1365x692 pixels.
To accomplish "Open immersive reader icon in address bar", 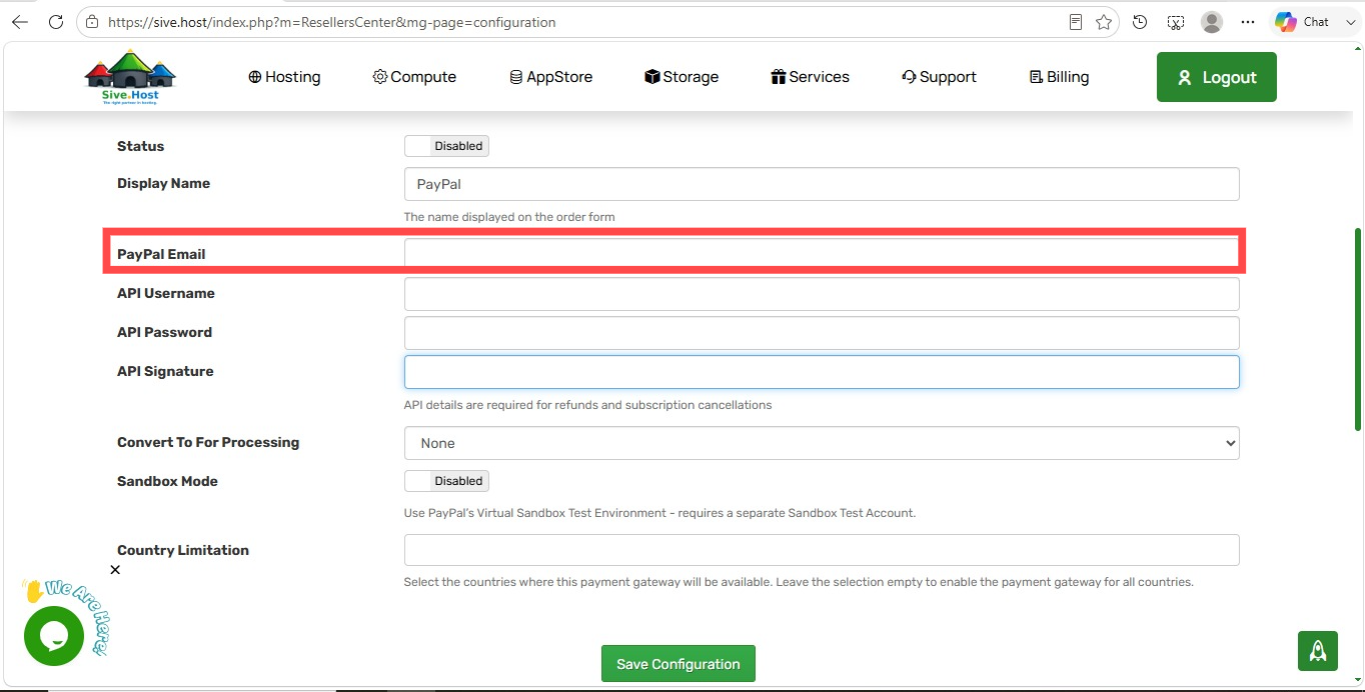I will click(x=1076, y=22).
